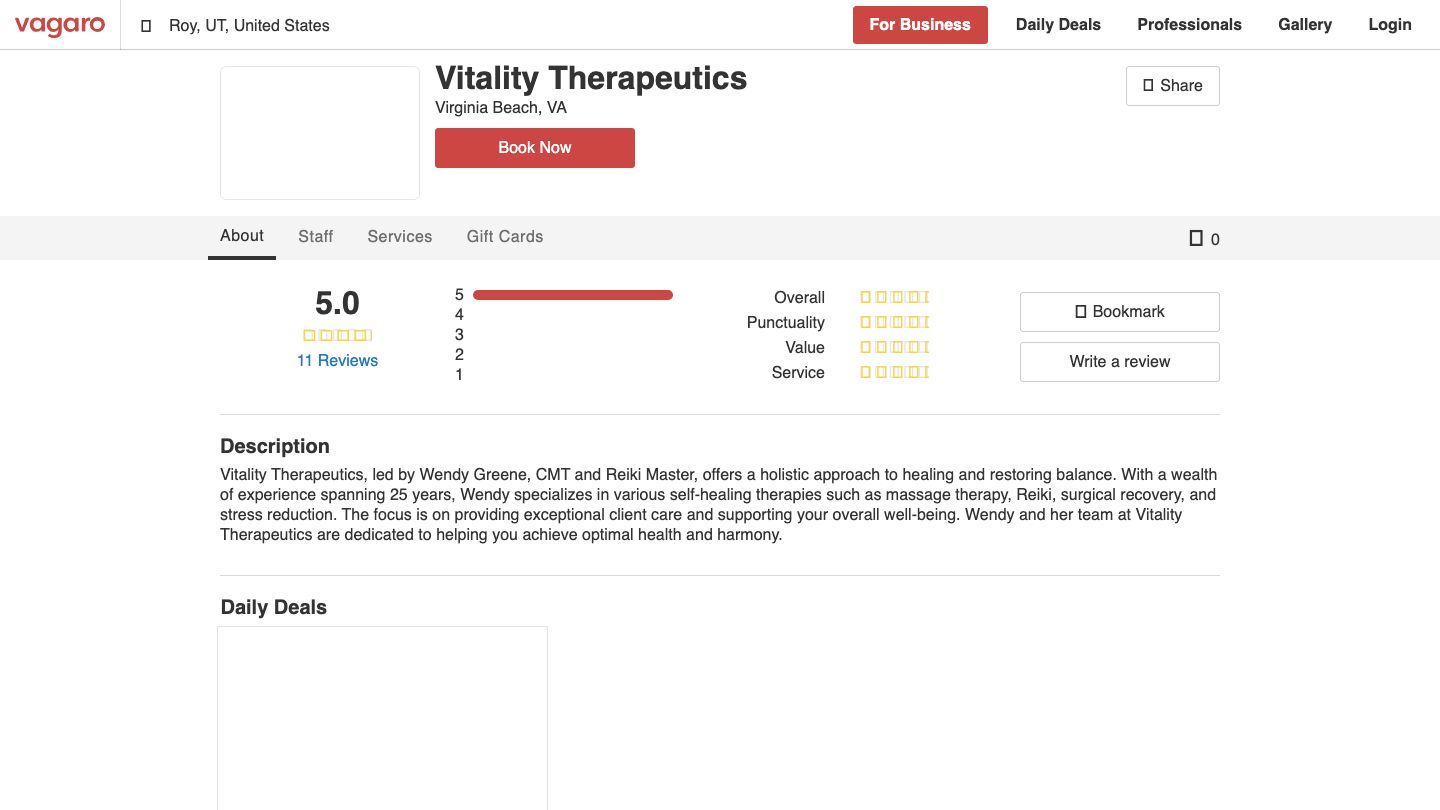The width and height of the screenshot is (1440, 810).
Task: Click Professionals in the navigation bar
Action: [x=1189, y=24]
